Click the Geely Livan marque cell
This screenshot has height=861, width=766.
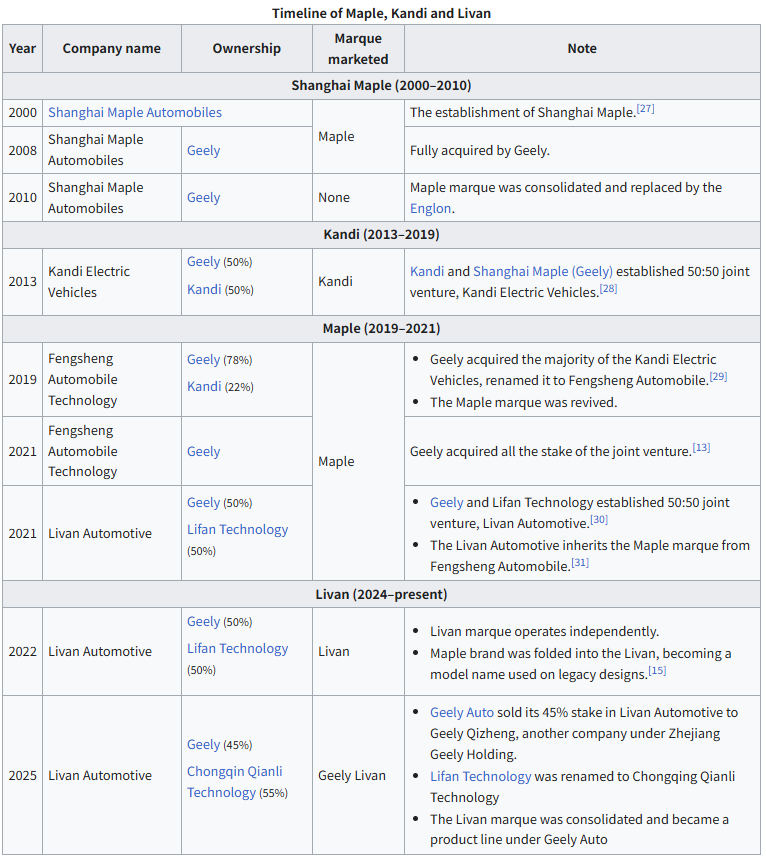coord(358,776)
